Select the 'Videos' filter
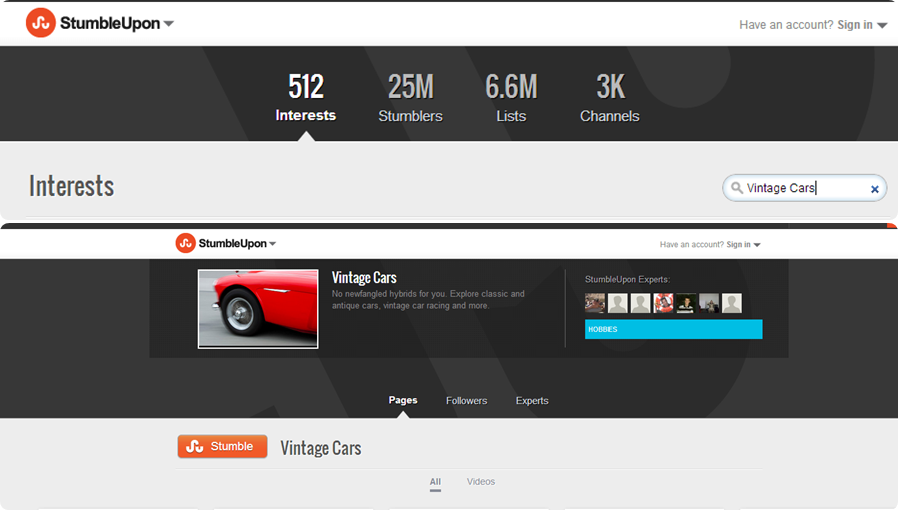This screenshot has height=510, width=898. tap(480, 482)
